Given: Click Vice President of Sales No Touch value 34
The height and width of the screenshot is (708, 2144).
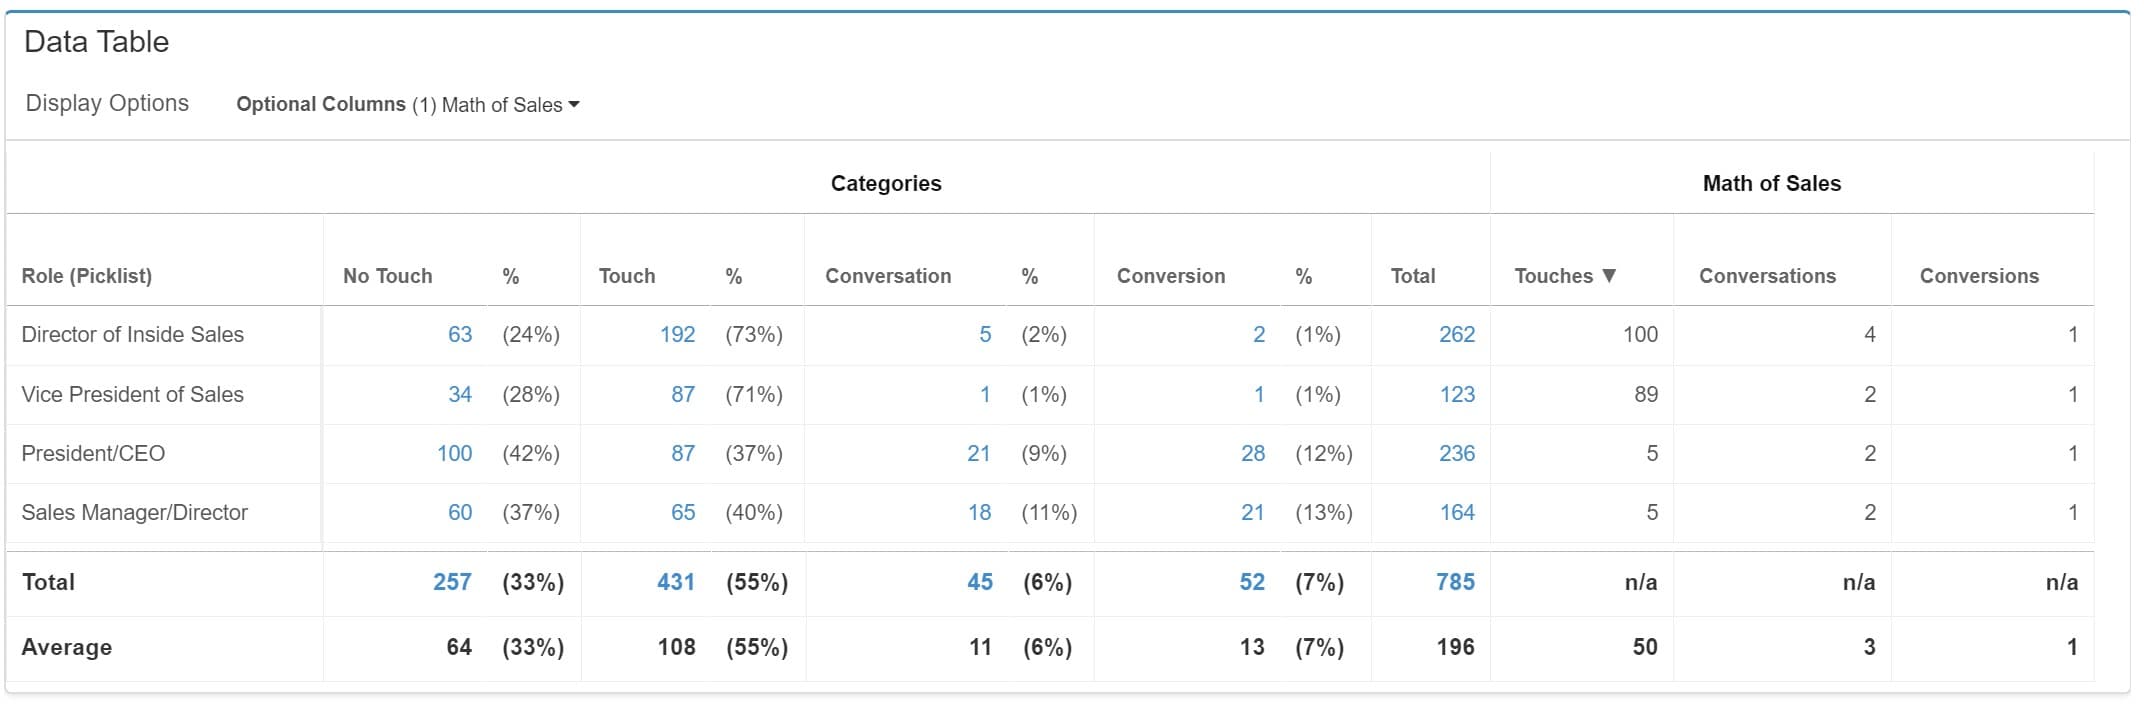Looking at the screenshot, I should (460, 395).
